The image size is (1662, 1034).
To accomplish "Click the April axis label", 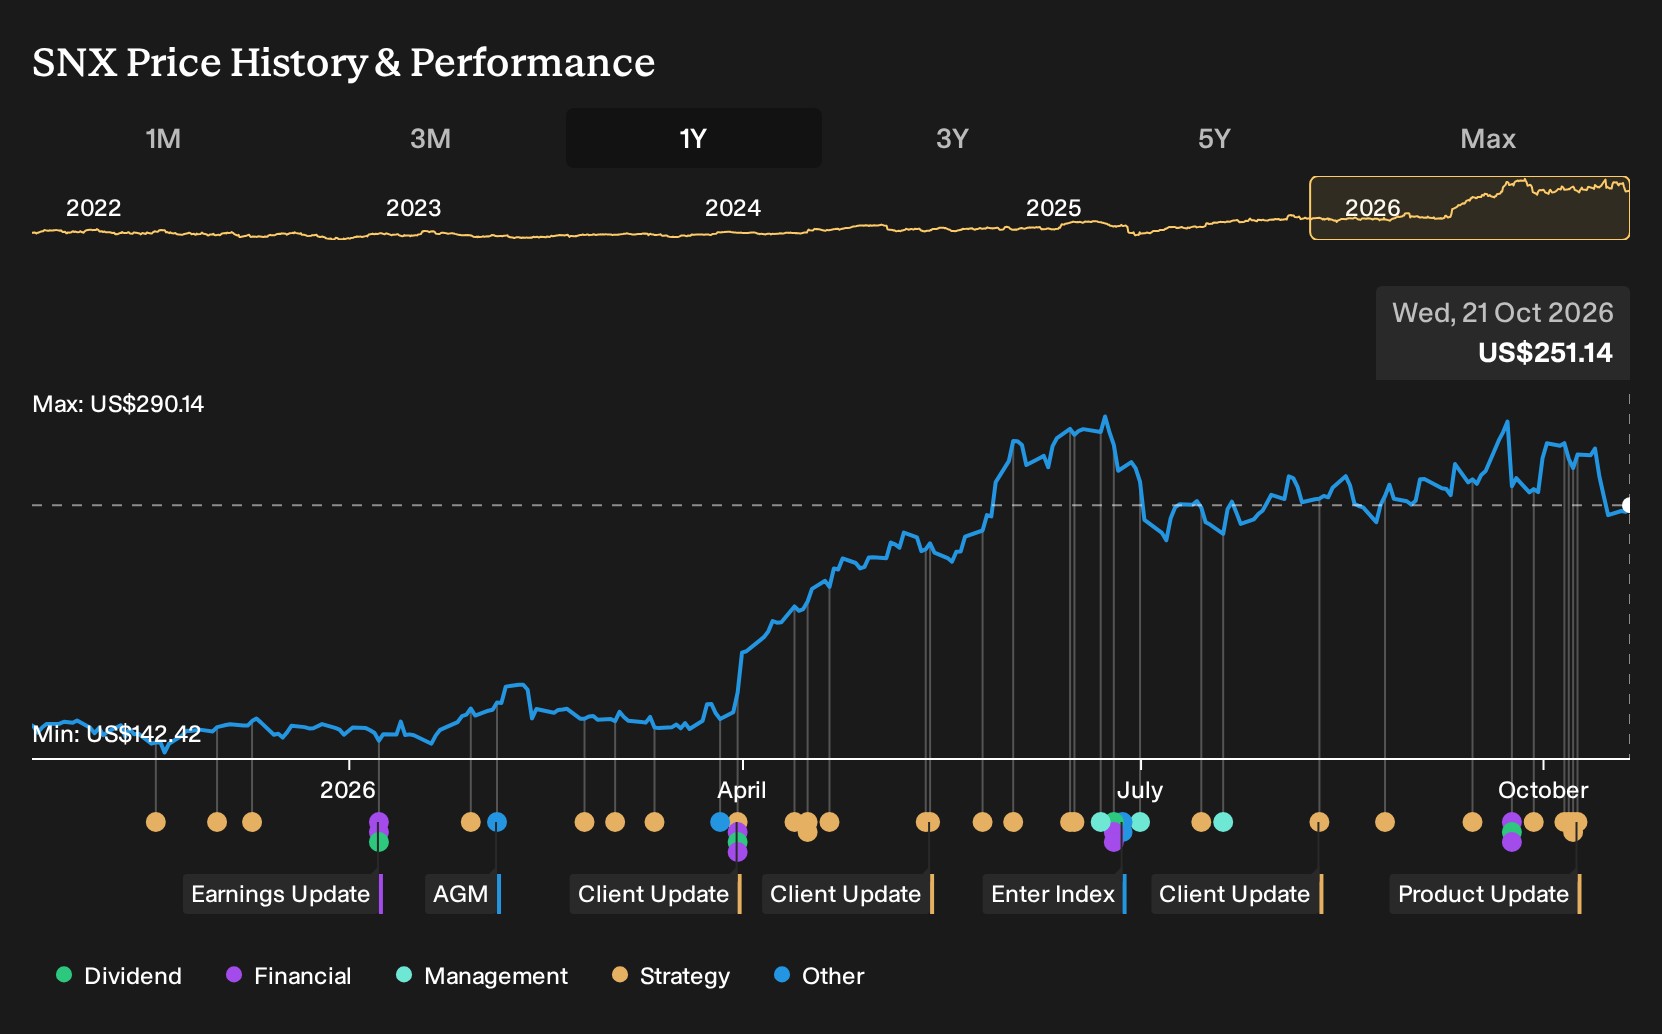I will tap(742, 790).
